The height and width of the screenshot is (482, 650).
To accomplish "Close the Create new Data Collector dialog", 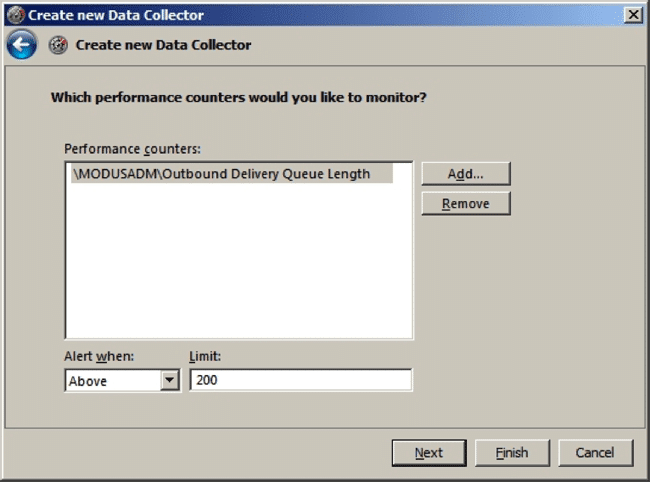I will click(x=632, y=15).
